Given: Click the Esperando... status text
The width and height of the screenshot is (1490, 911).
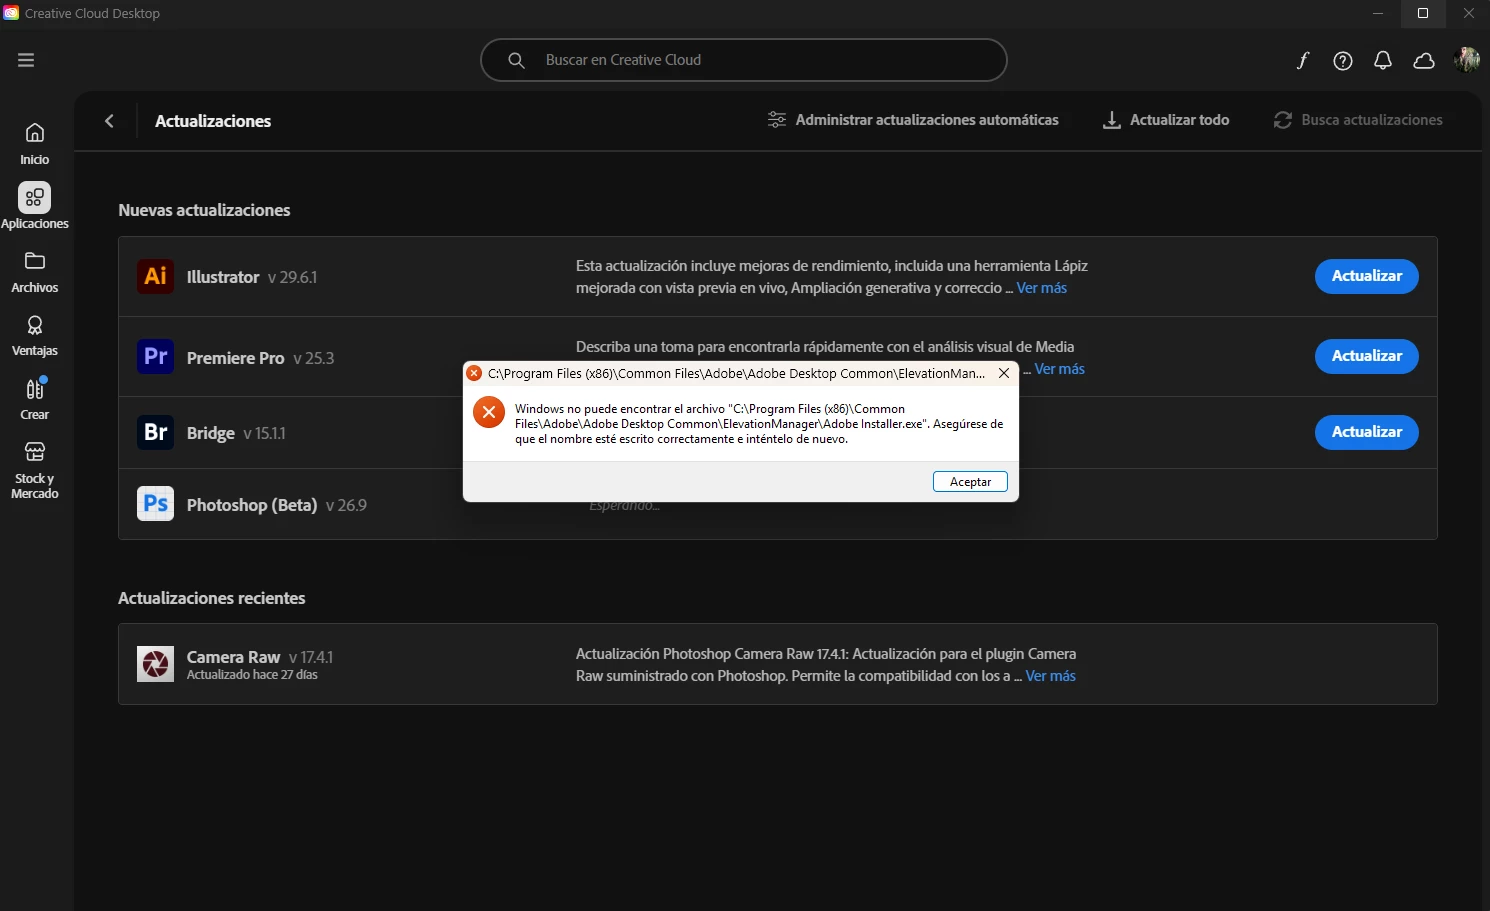Looking at the screenshot, I should [624, 506].
